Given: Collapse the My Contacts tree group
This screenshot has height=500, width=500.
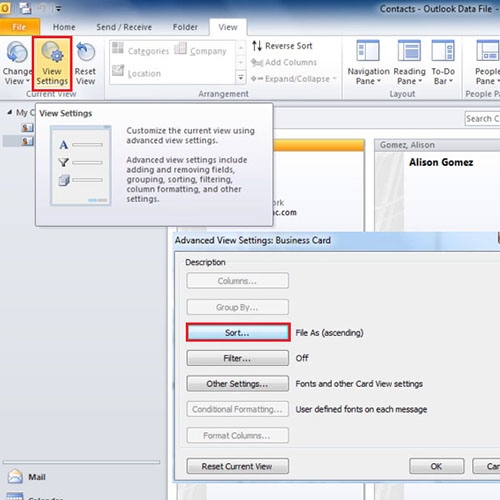Looking at the screenshot, I should 10,112.
